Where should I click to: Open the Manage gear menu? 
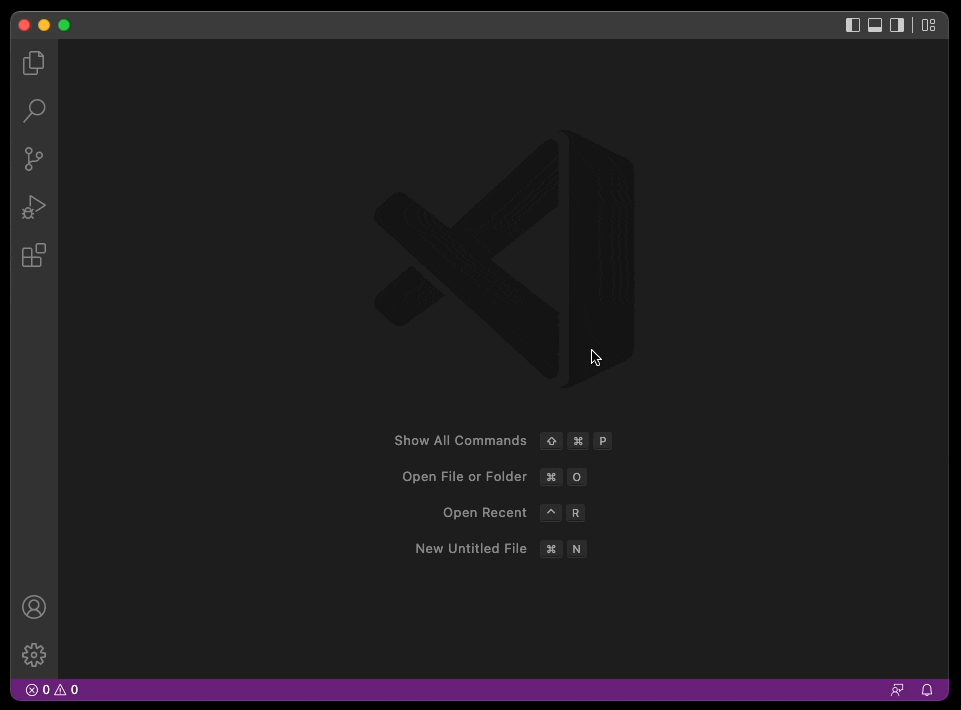pos(34,655)
